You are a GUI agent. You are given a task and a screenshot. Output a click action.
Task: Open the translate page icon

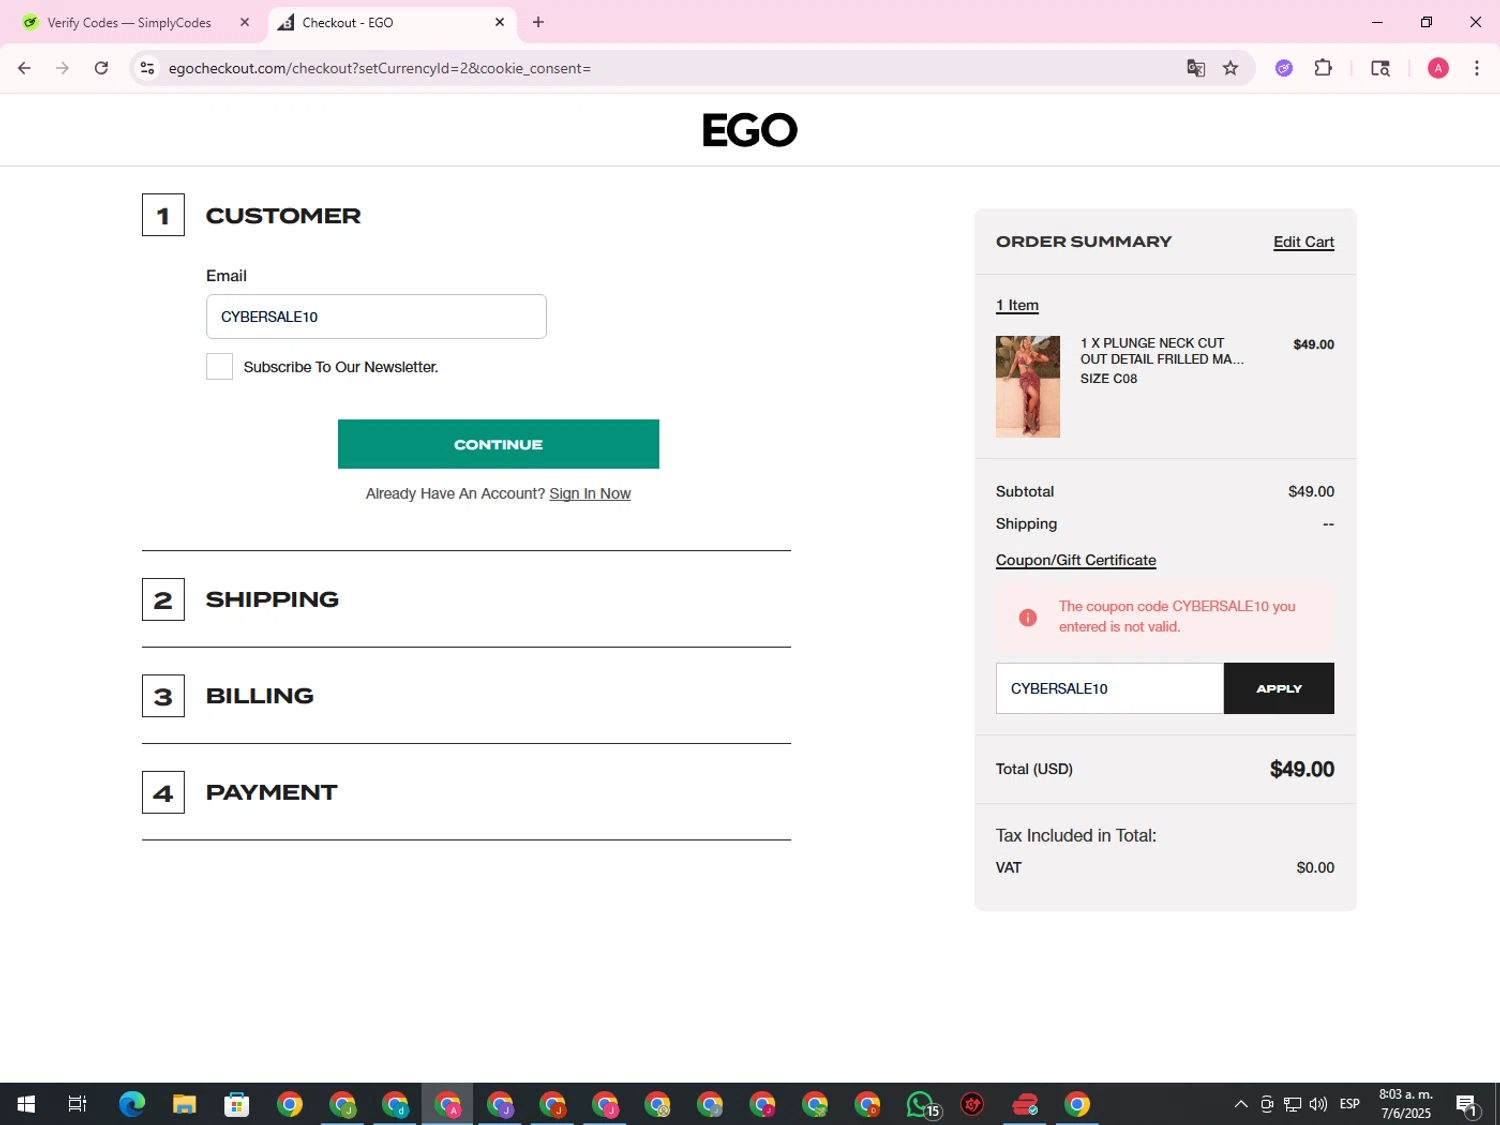[1195, 68]
